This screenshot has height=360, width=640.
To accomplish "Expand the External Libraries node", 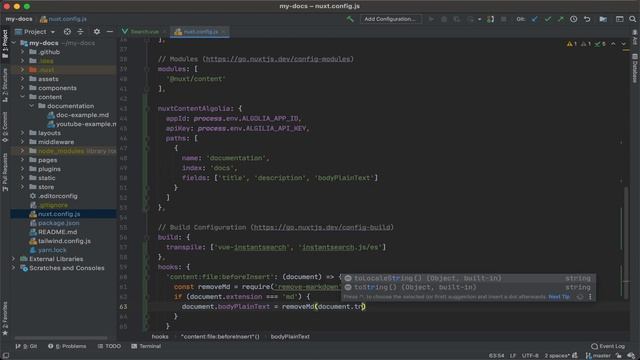I will [x=13, y=259].
